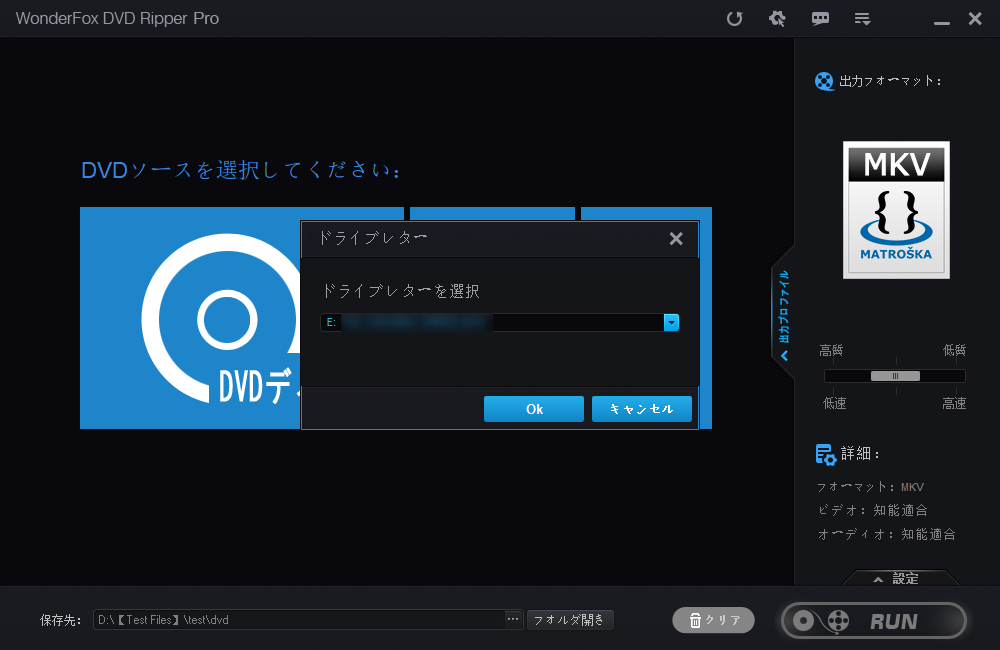Confirm with the Ok button
This screenshot has height=650, width=1000.
534,409
